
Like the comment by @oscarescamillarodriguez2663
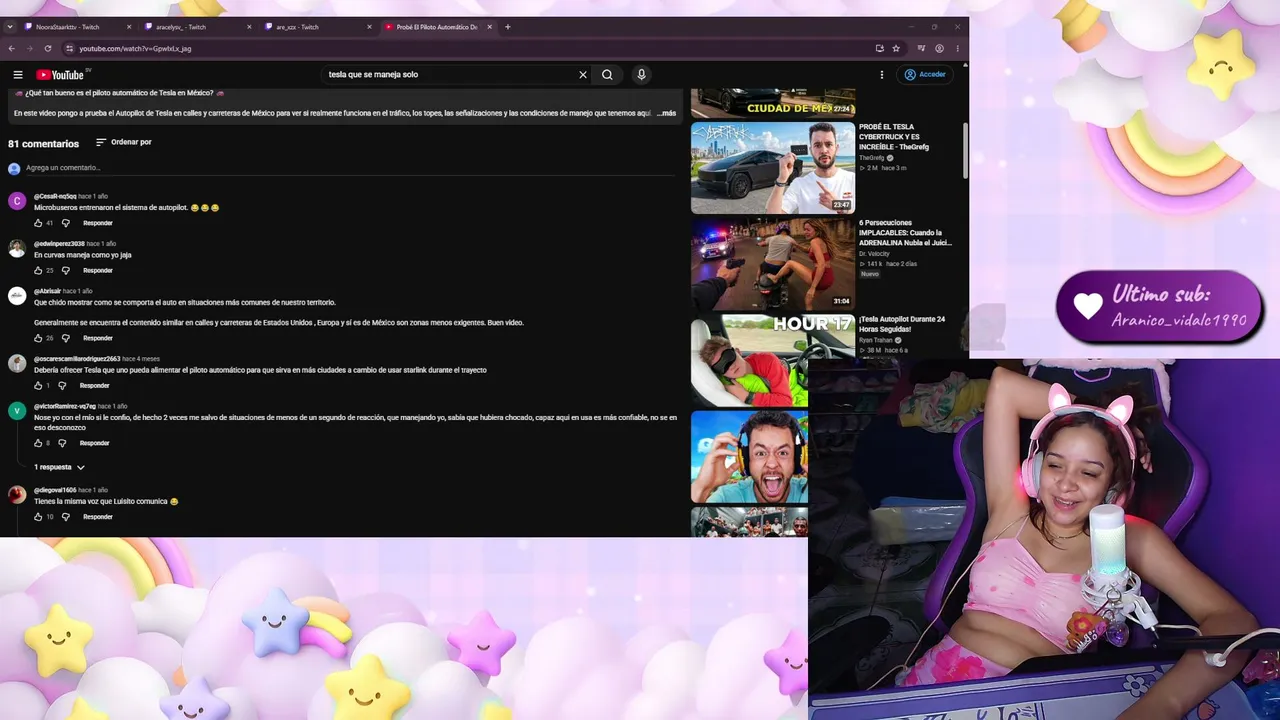[x=38, y=386]
